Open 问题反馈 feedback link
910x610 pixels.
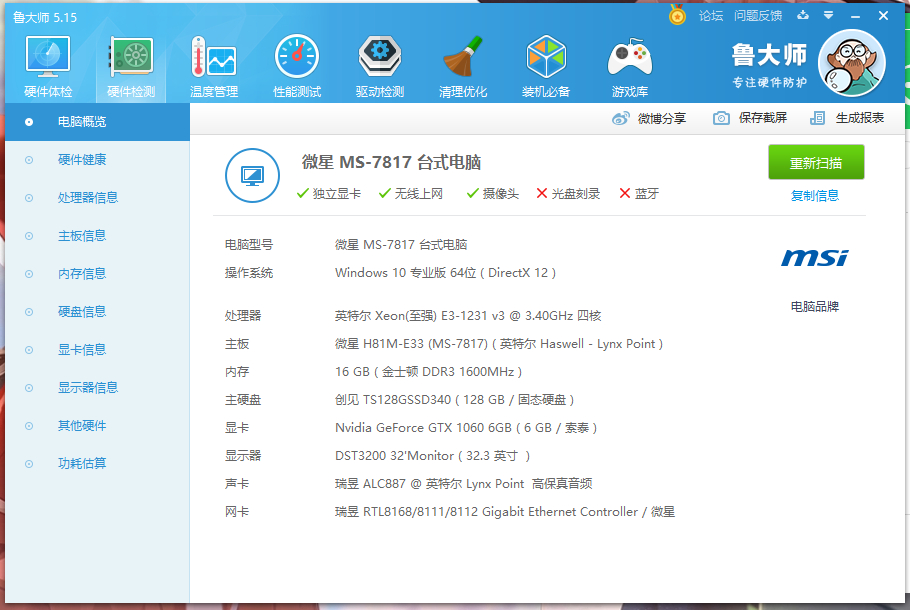click(758, 16)
